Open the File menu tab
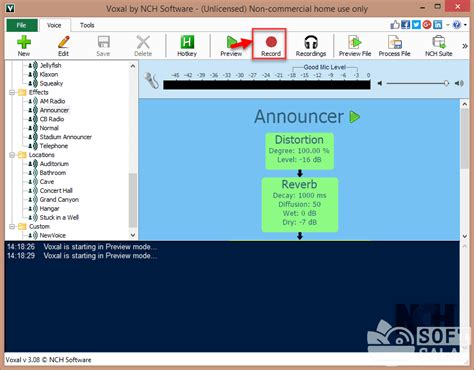This screenshot has height=370, width=474. (x=21, y=25)
